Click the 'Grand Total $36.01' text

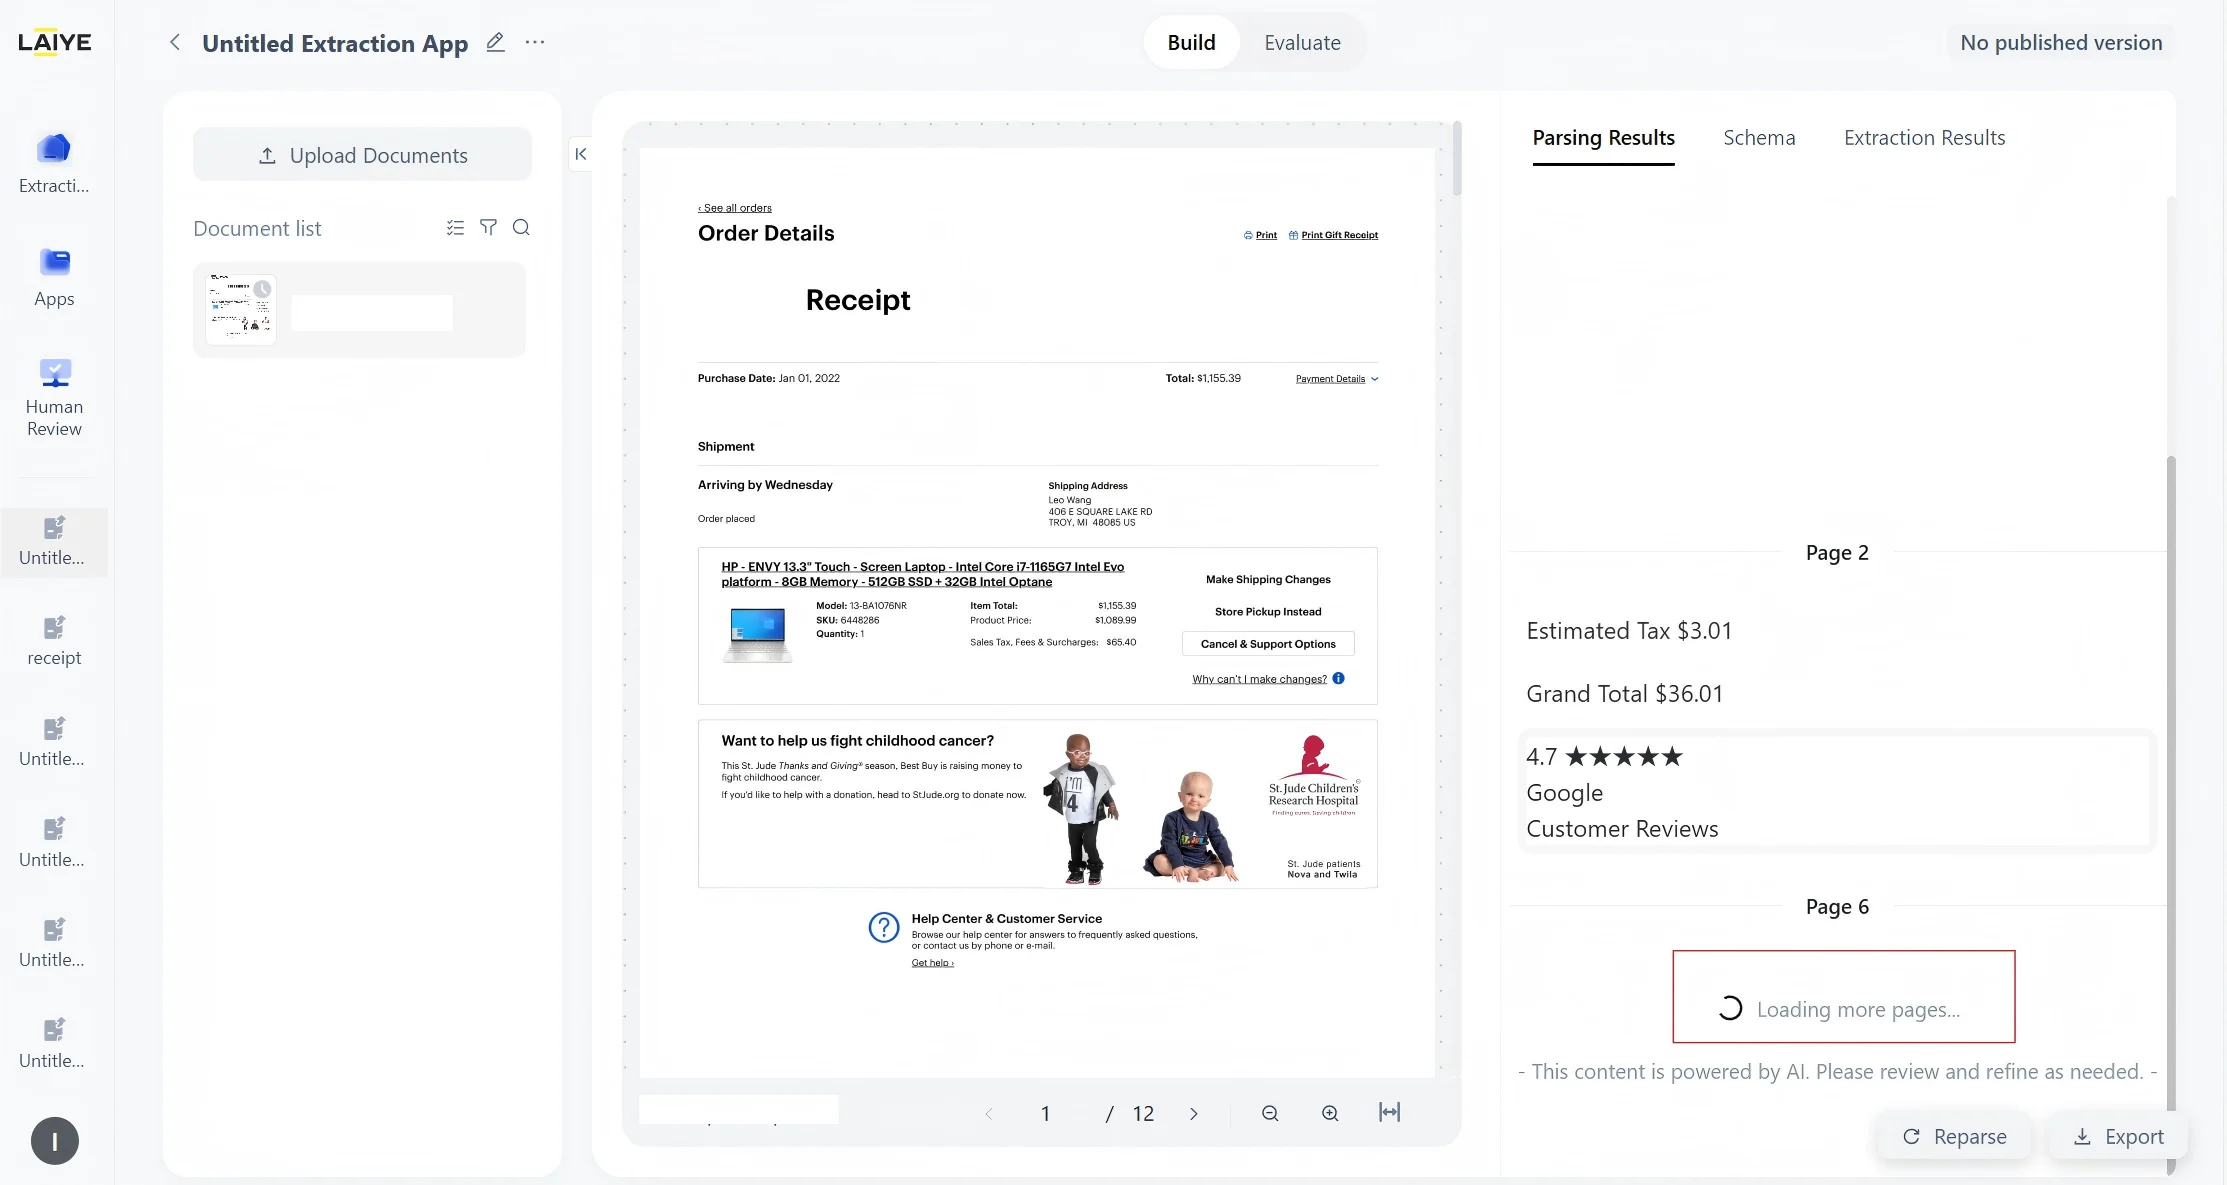(1624, 694)
